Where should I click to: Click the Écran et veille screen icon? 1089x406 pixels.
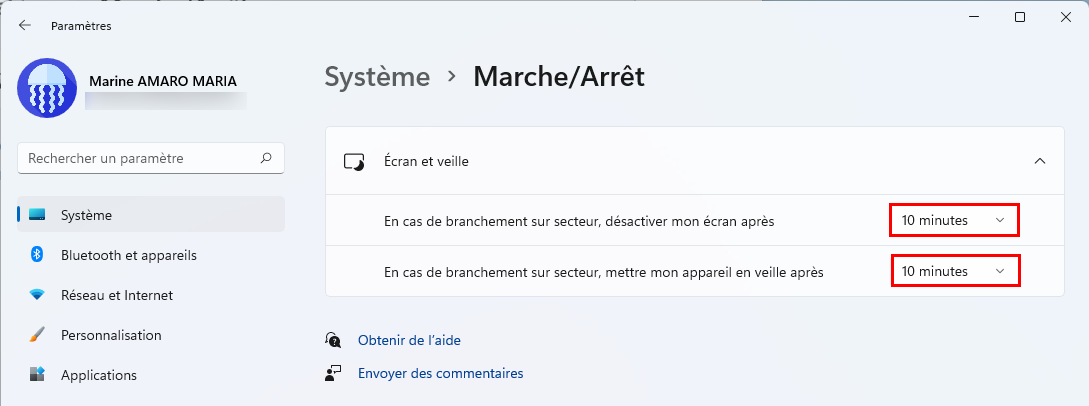354,162
